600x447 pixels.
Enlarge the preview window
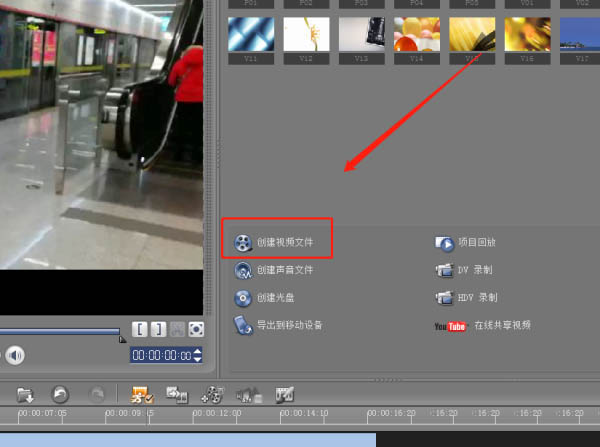coord(196,329)
